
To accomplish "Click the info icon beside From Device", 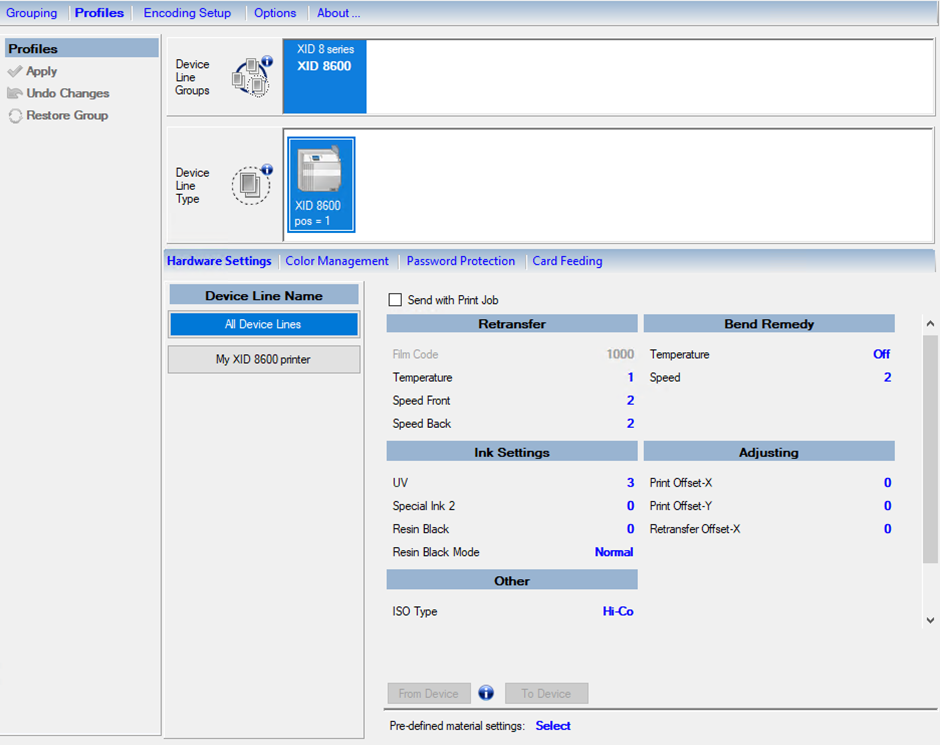I will click(486, 693).
